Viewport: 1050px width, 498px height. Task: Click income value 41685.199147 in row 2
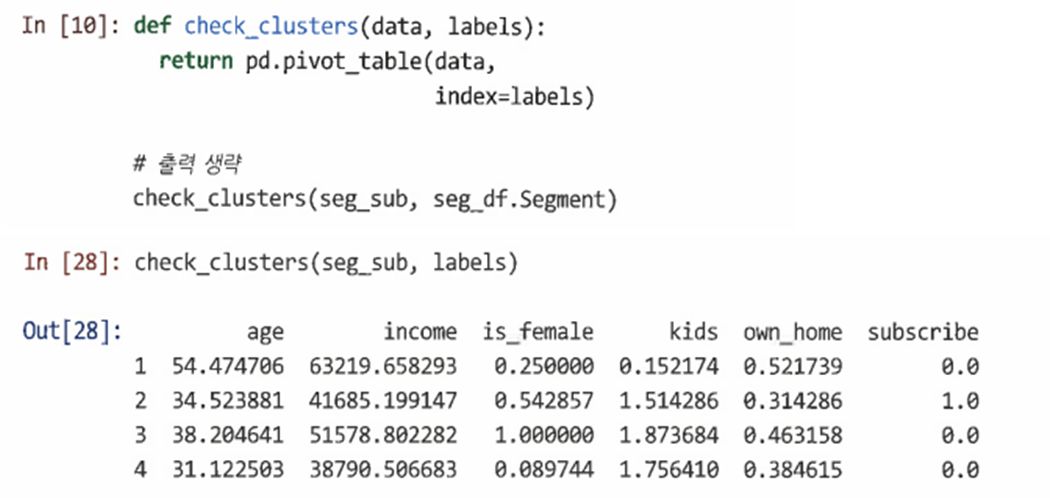(384, 401)
